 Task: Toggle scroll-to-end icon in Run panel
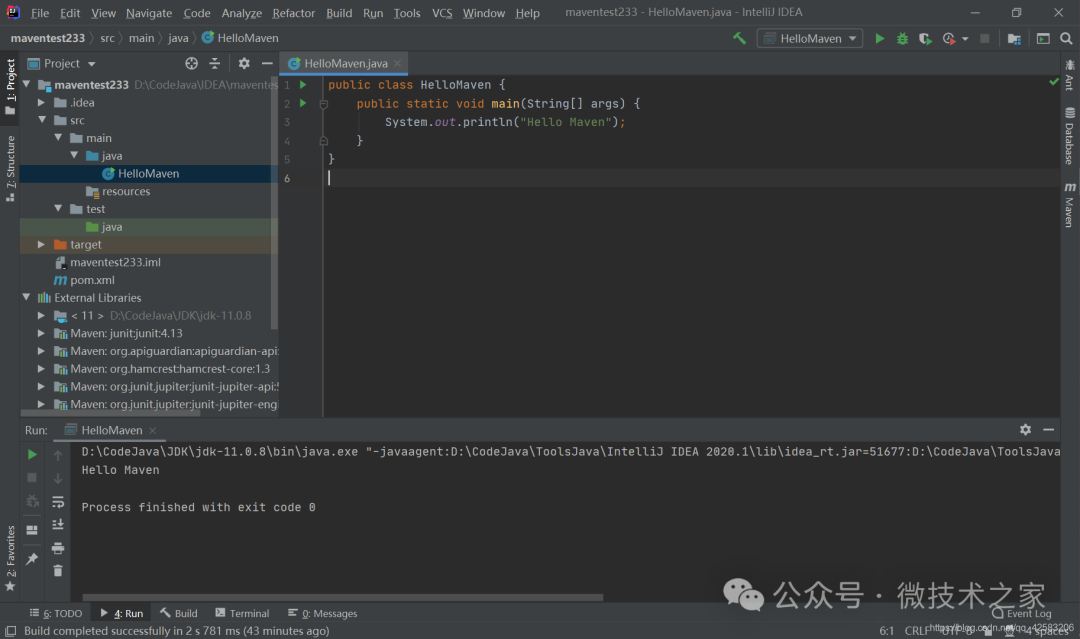pyautogui.click(x=58, y=525)
